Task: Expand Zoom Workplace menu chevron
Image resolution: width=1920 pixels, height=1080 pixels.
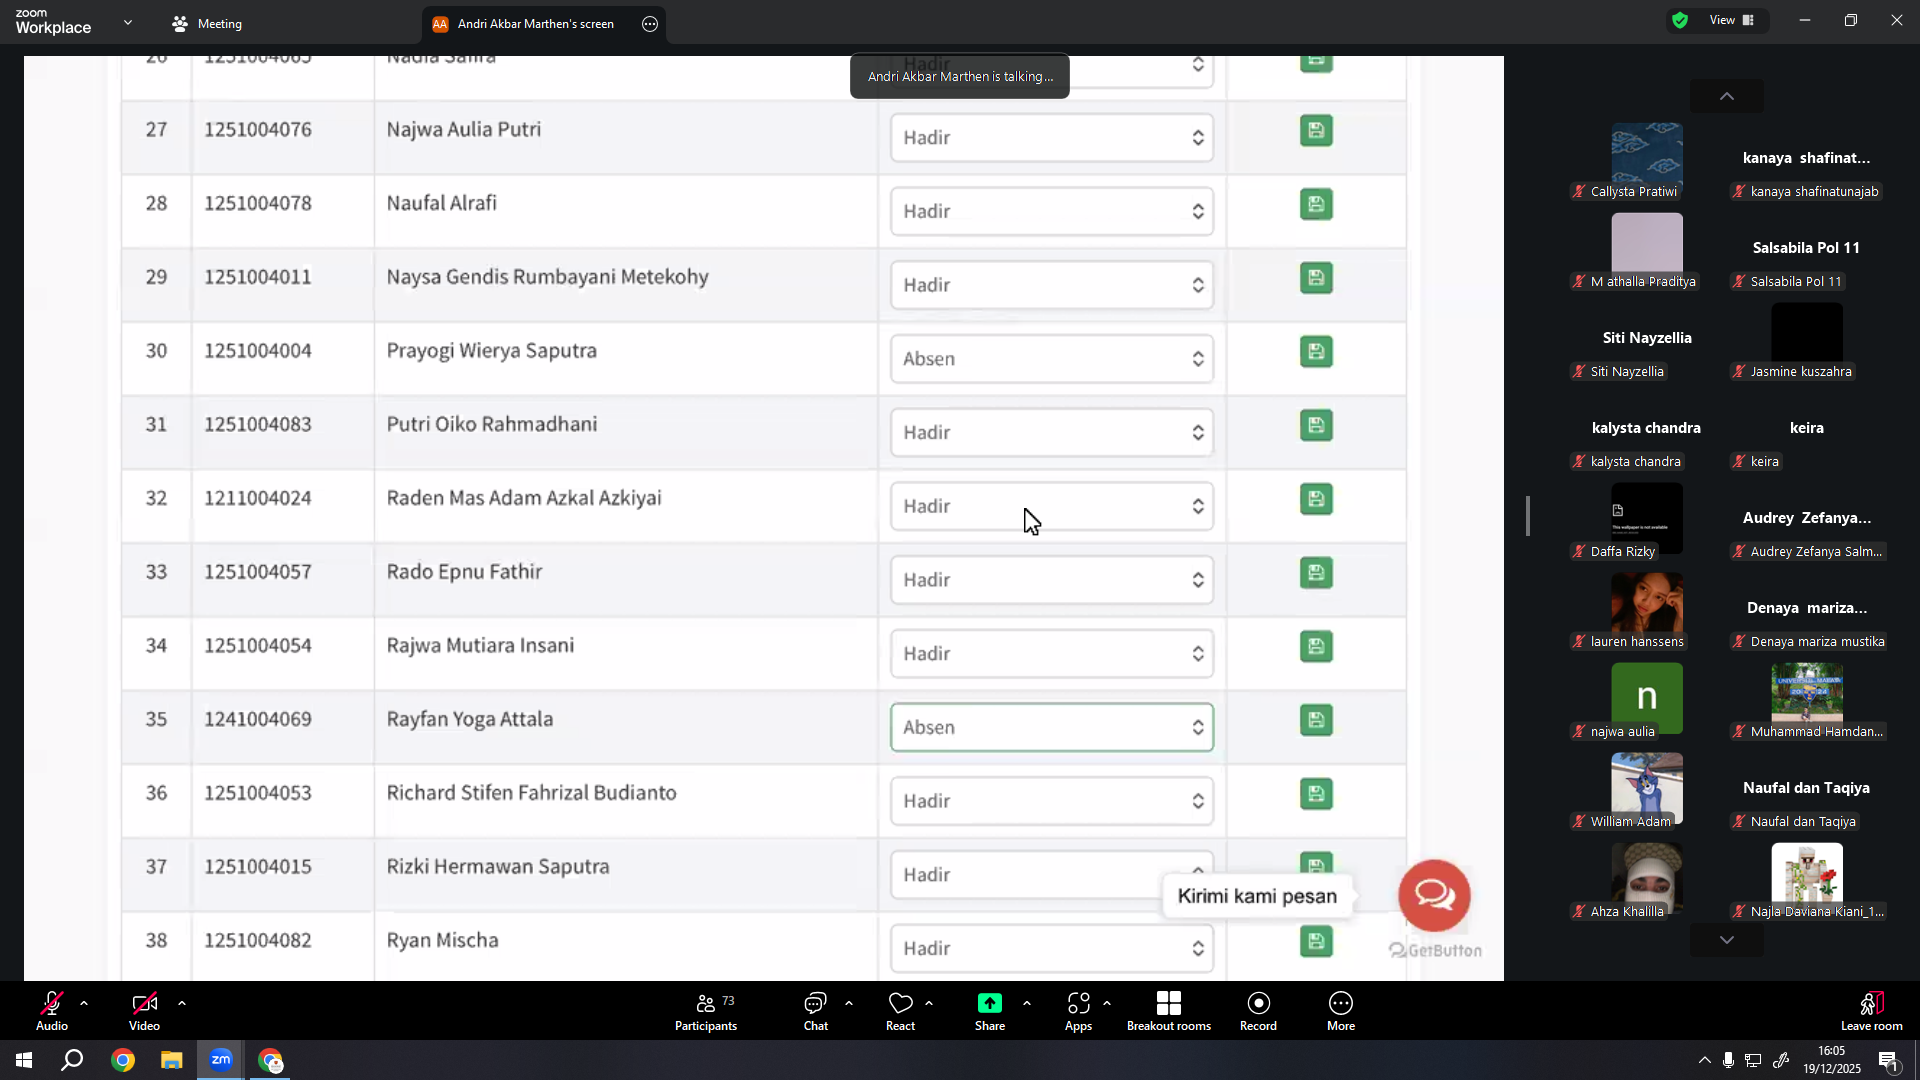Action: coord(128,22)
